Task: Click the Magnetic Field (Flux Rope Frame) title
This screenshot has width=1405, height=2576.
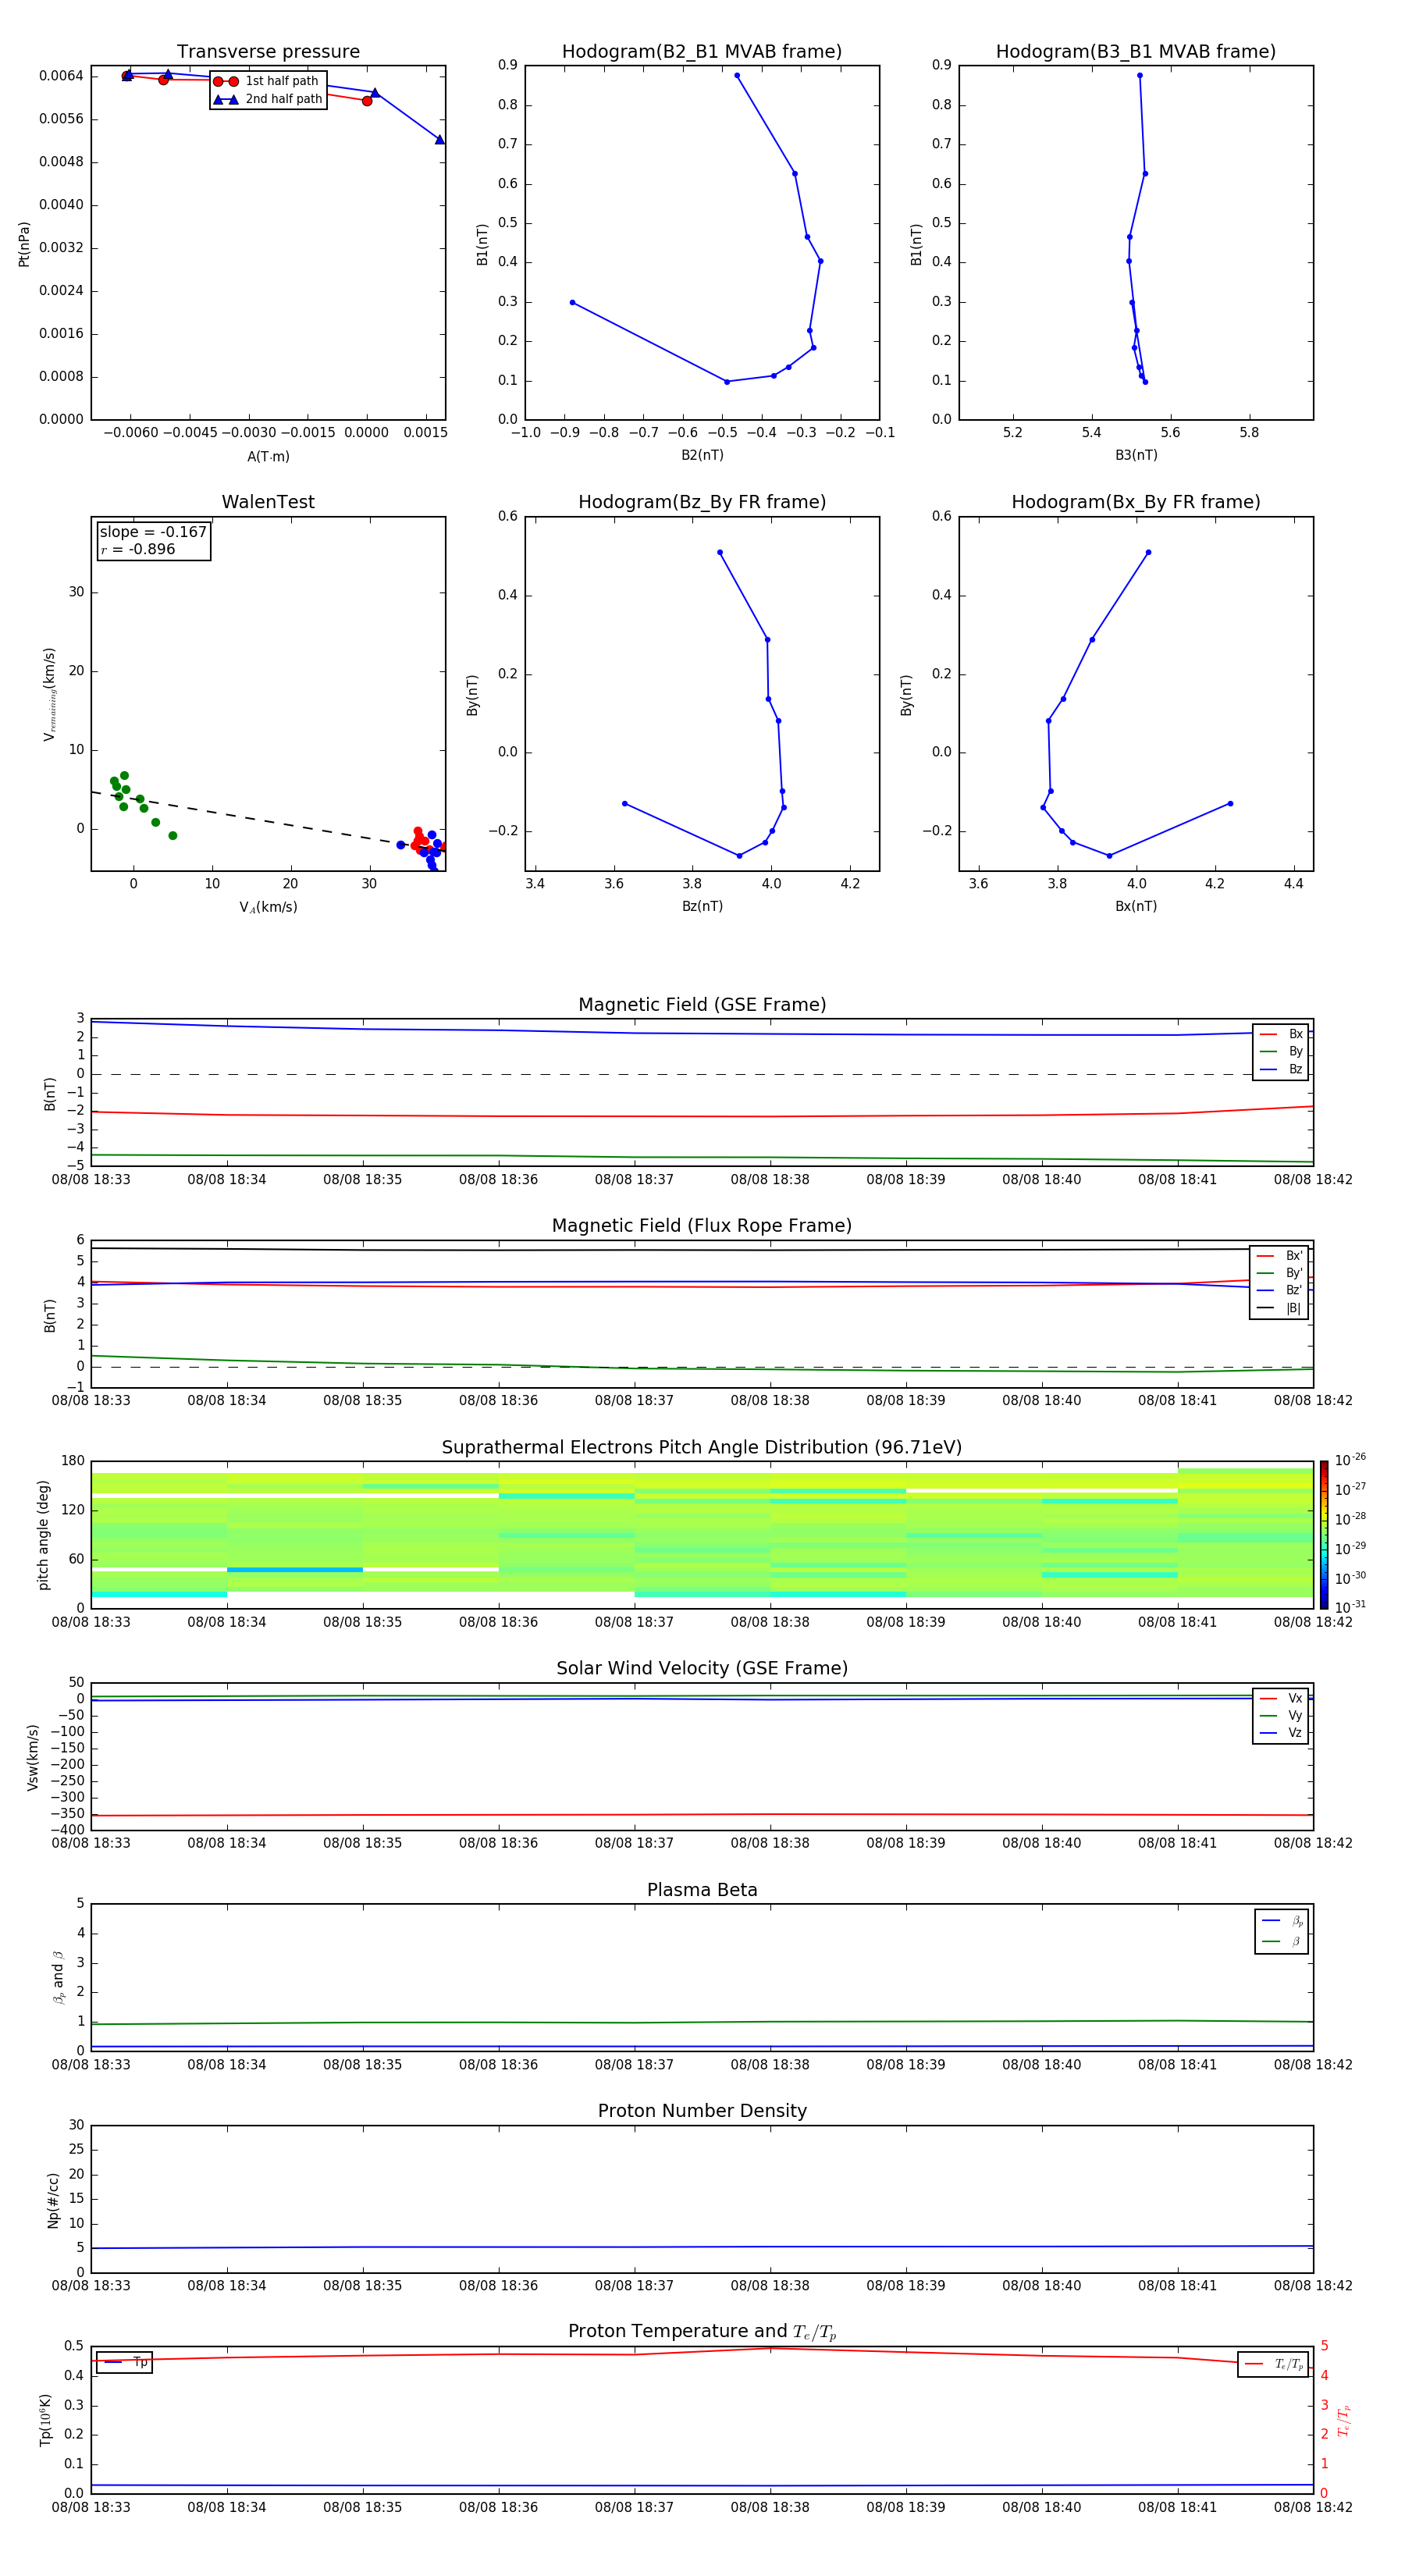Action: tap(702, 1226)
